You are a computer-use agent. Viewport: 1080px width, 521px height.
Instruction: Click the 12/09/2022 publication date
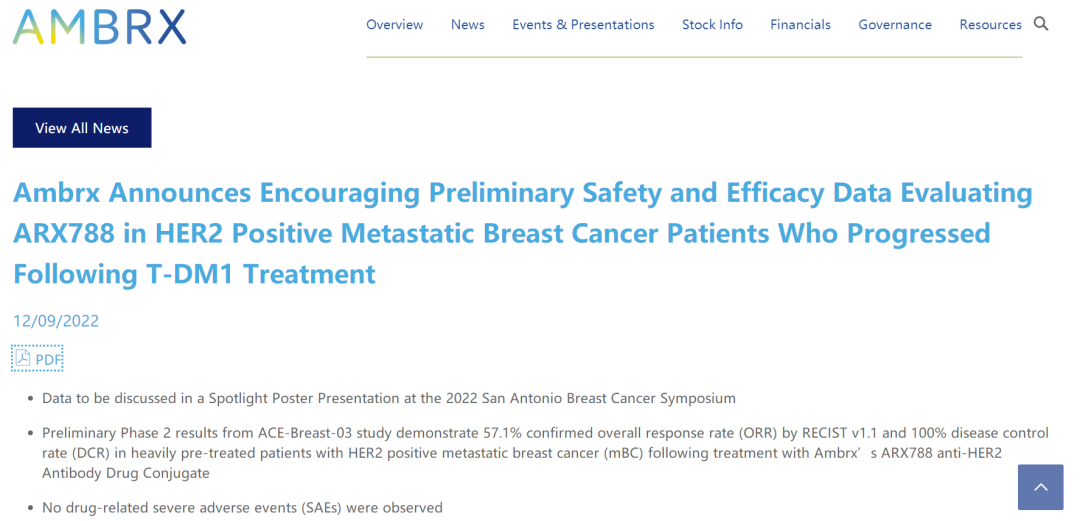pos(56,321)
